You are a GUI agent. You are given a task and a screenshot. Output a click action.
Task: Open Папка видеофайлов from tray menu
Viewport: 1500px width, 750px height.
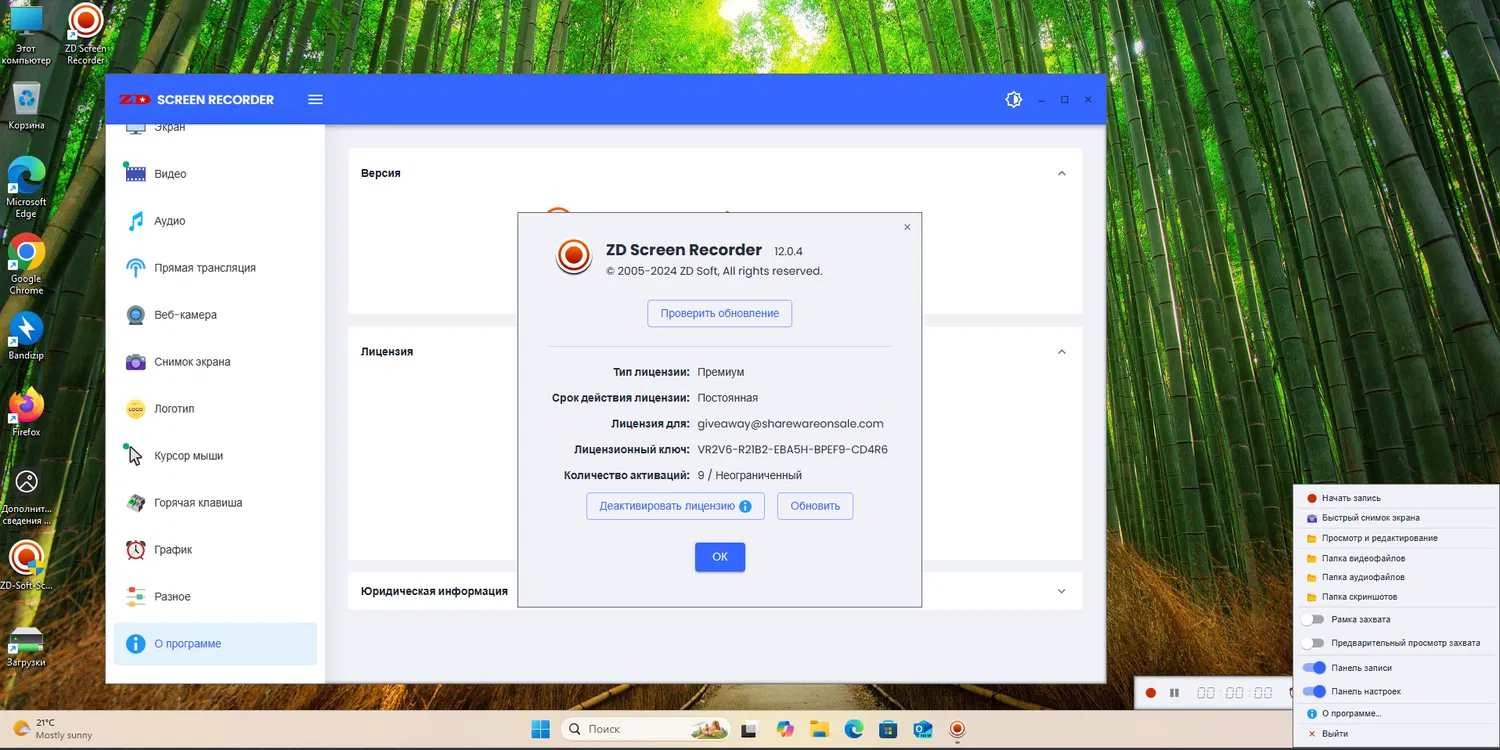(1396, 558)
